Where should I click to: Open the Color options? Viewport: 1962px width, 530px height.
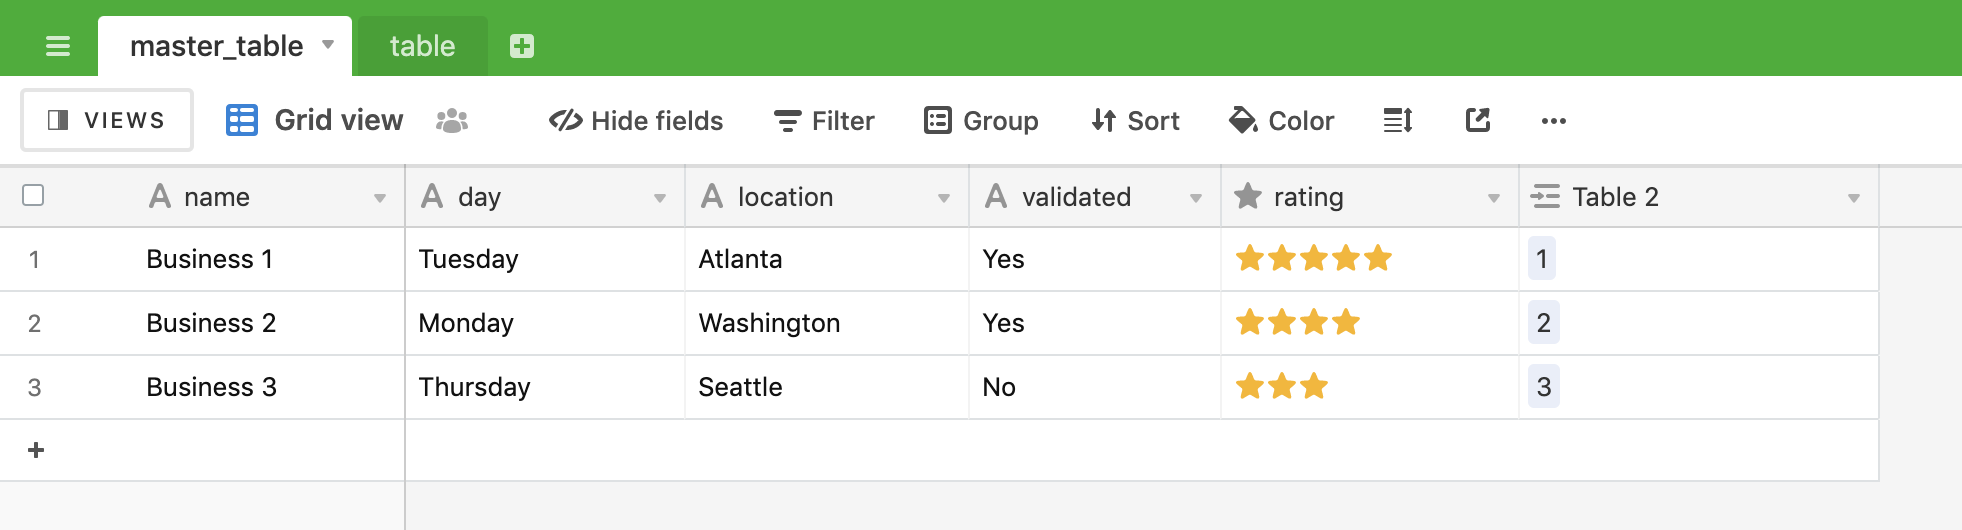point(1281,121)
